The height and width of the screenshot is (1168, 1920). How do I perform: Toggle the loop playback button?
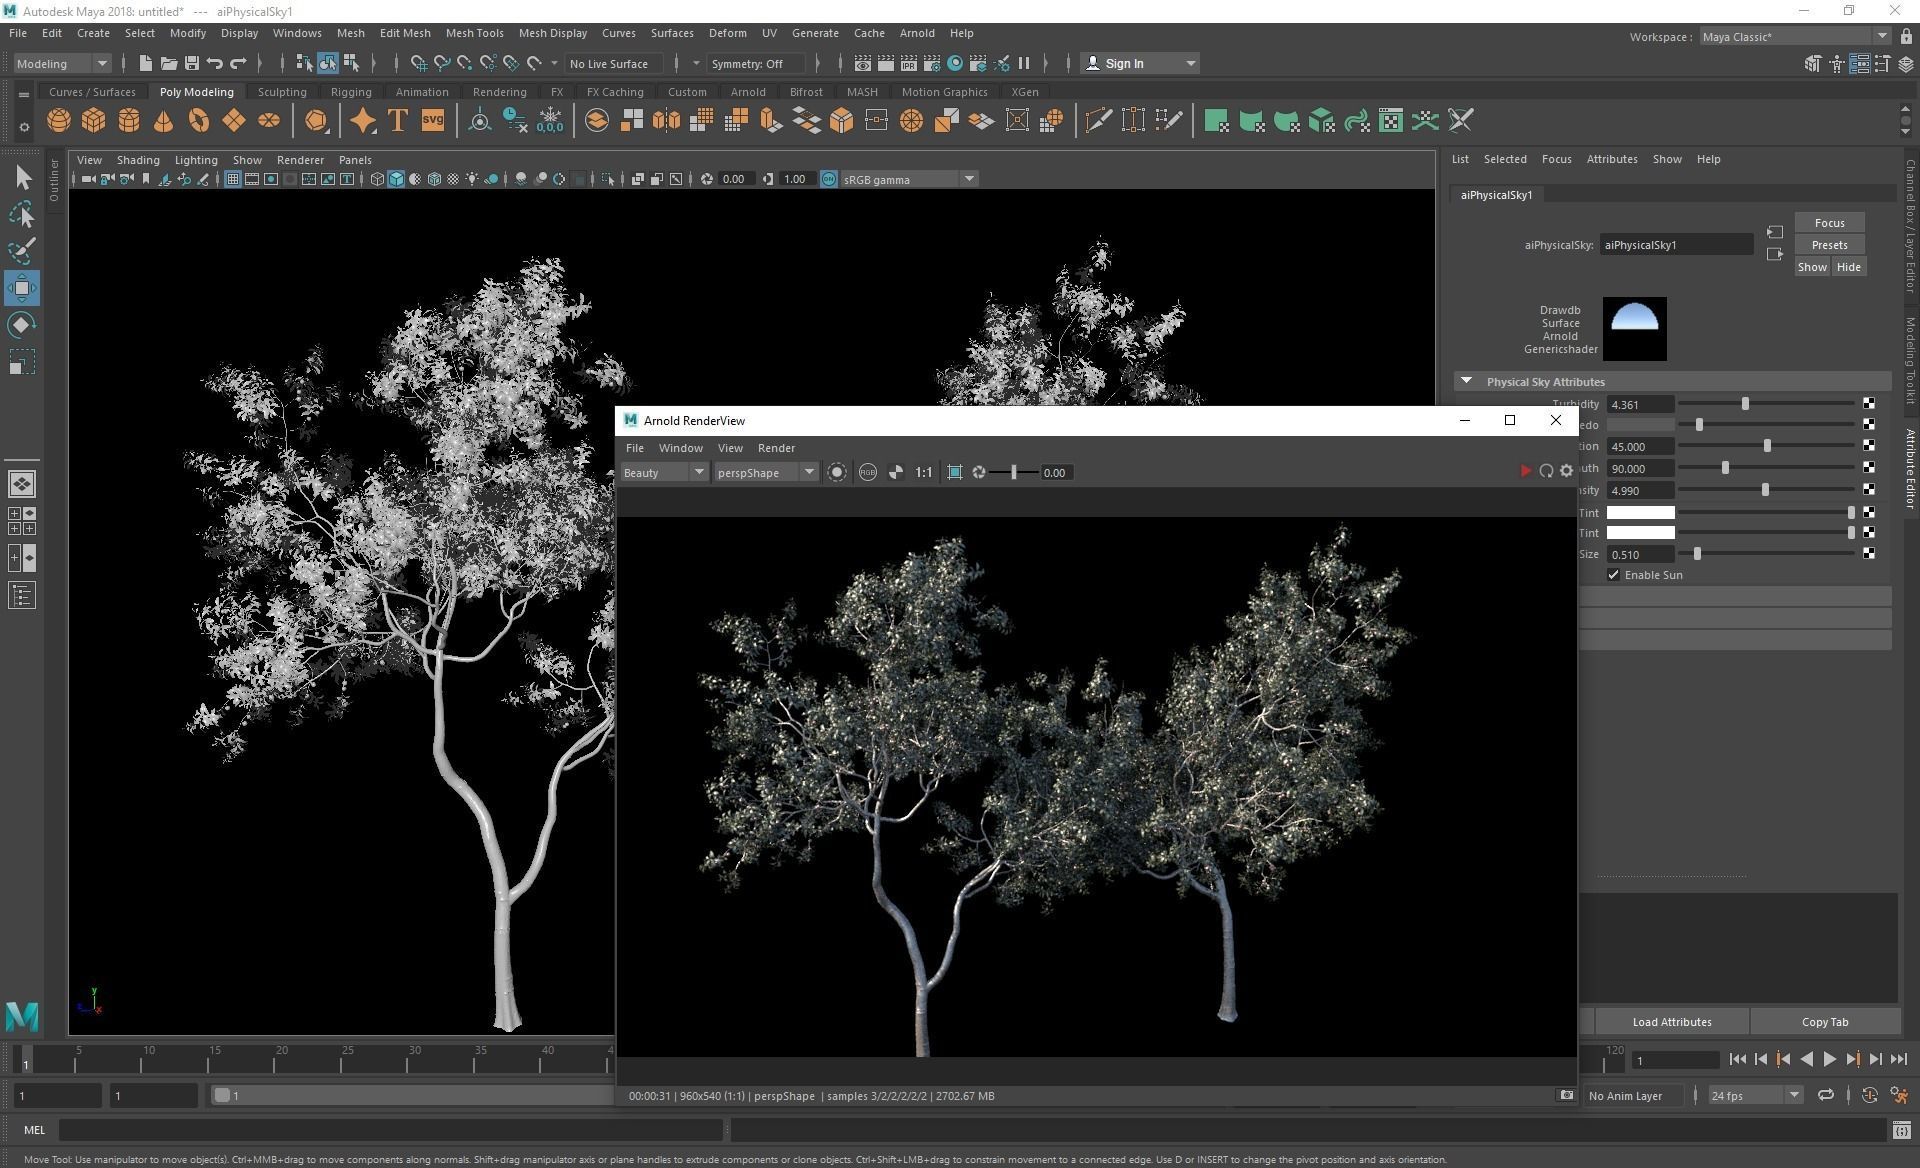pyautogui.click(x=1825, y=1095)
